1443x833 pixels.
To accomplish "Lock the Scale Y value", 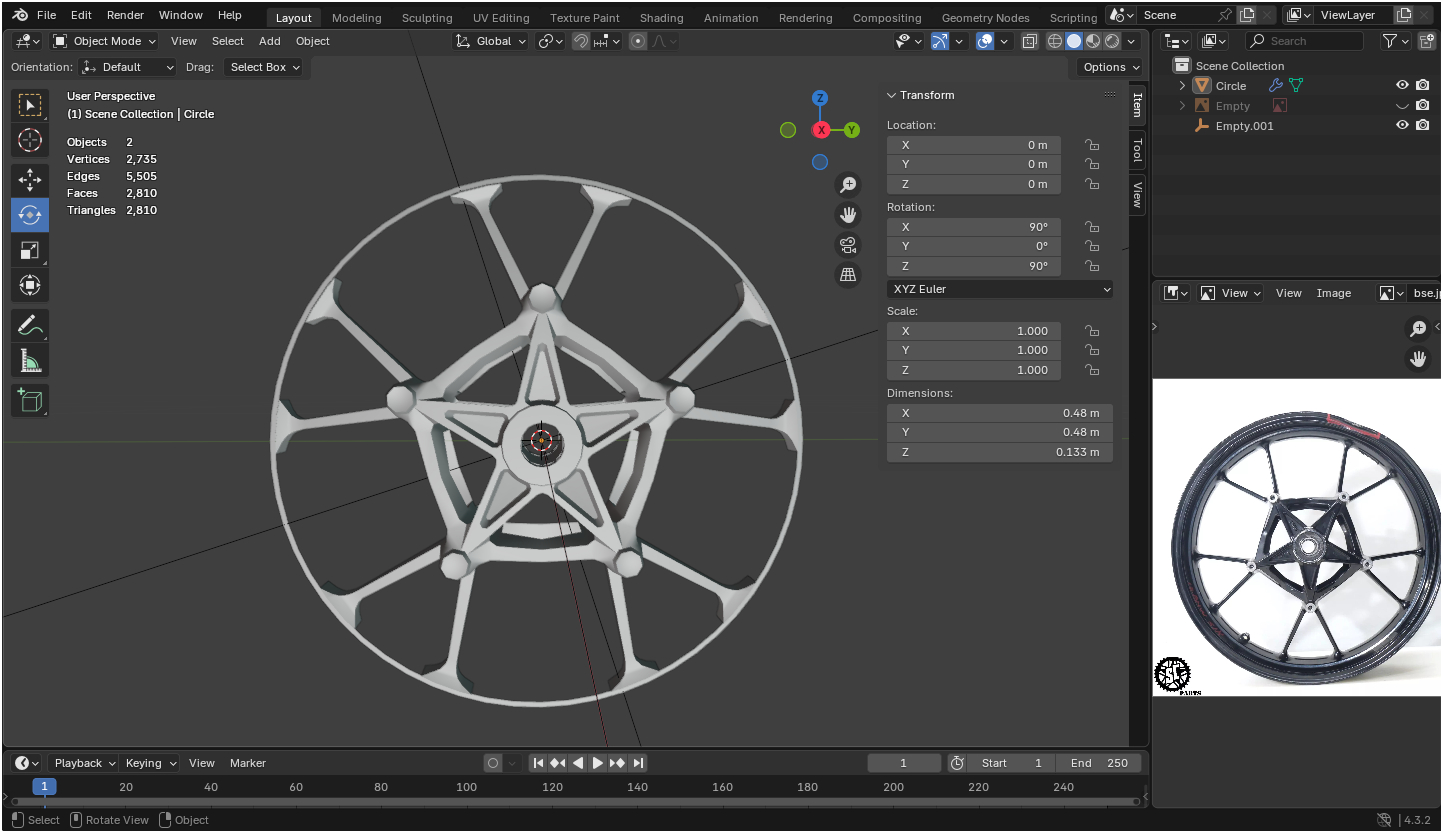I will point(1092,350).
